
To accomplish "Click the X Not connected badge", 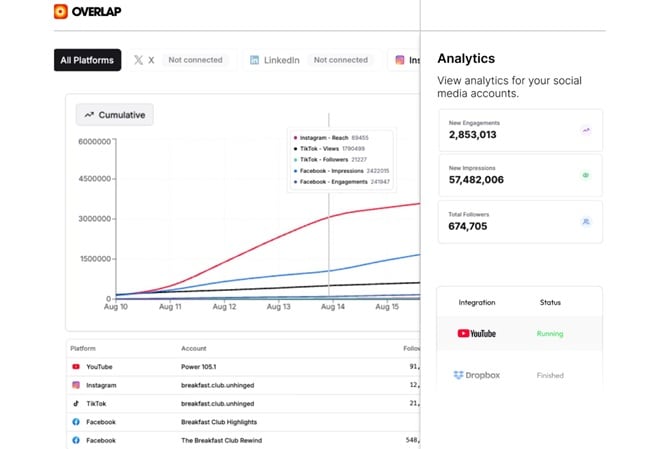I will 195,60.
